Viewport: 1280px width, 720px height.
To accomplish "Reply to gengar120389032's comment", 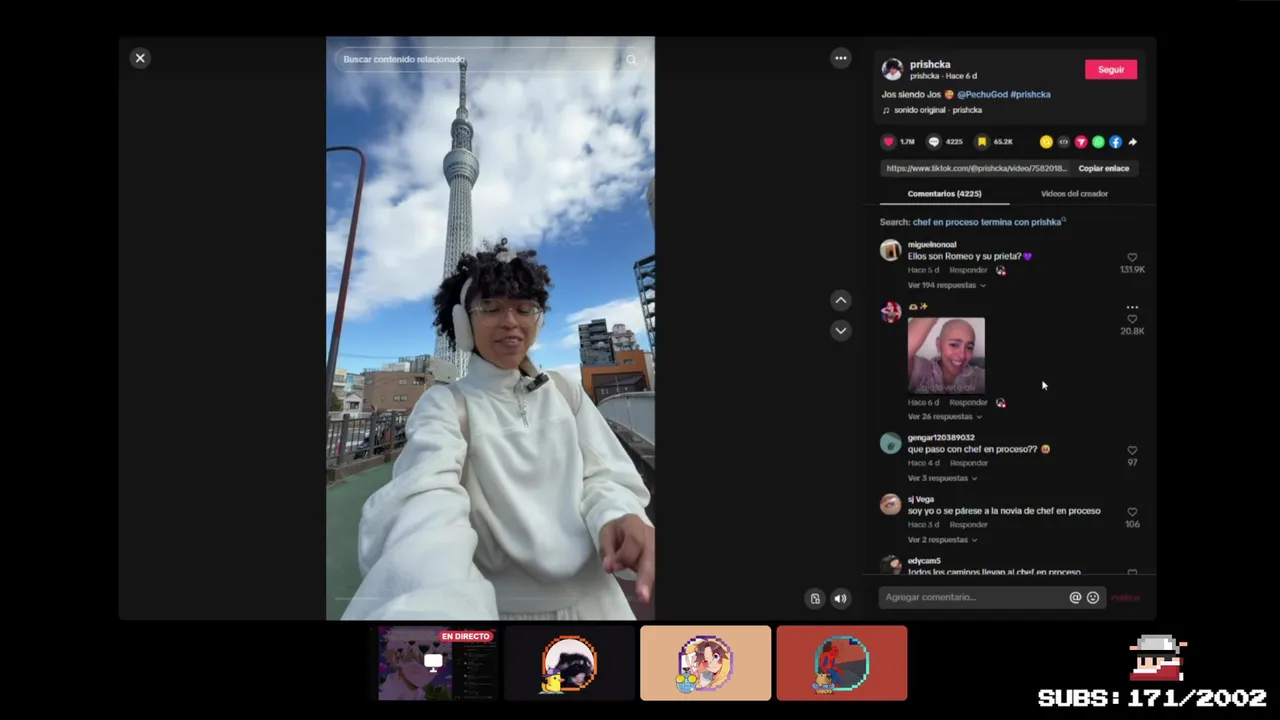I will coord(968,463).
